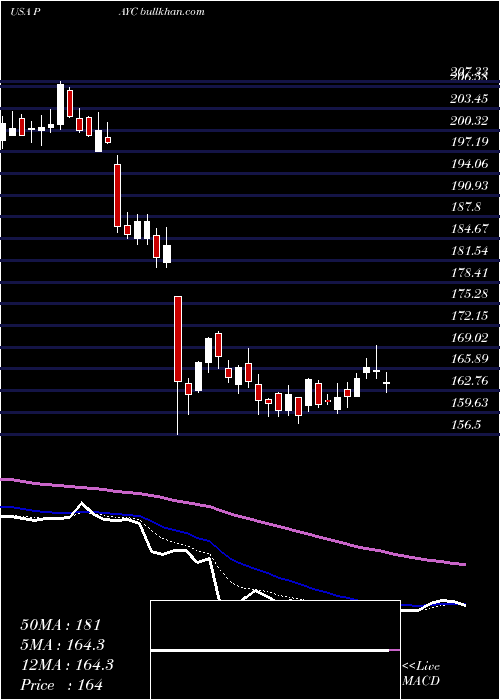Screen dimensions: 500x700
Task: Click the 184.67 price level label
Action: point(469,229)
